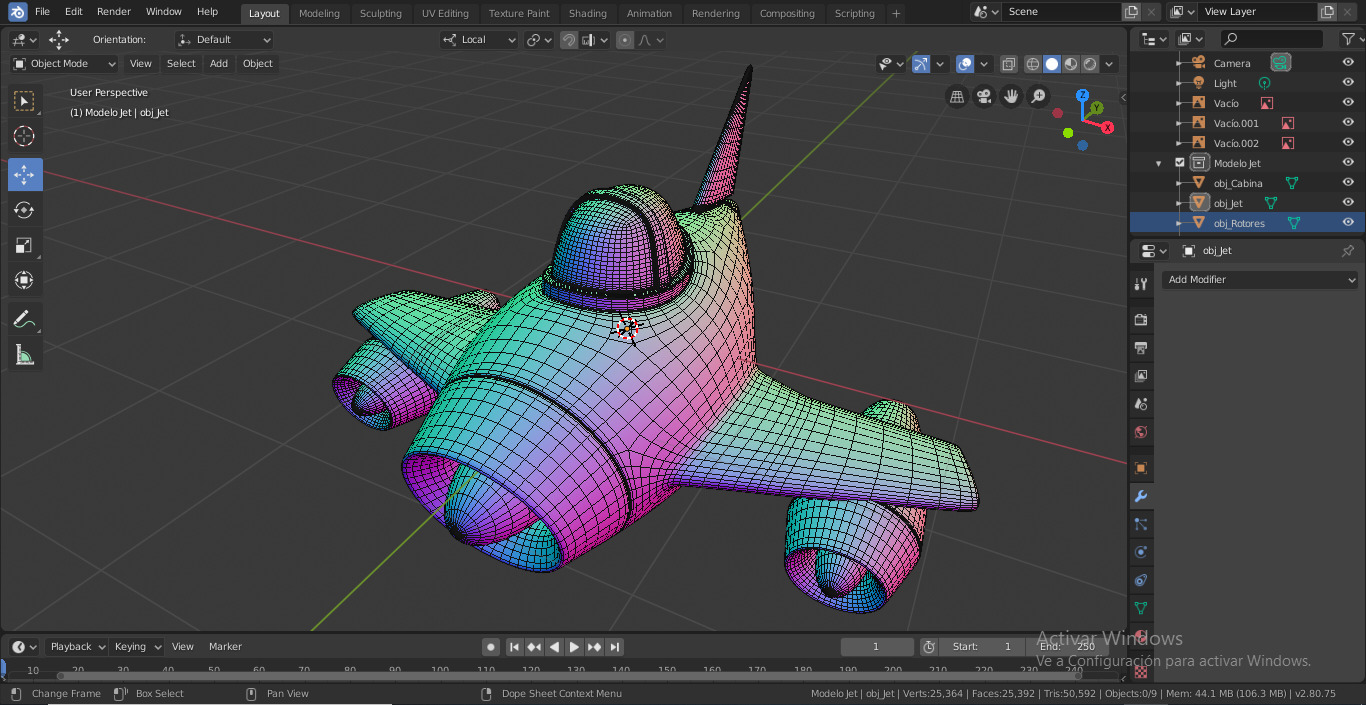Switch to the Sculpting workspace tab
The image size is (1366, 705).
(x=380, y=13)
